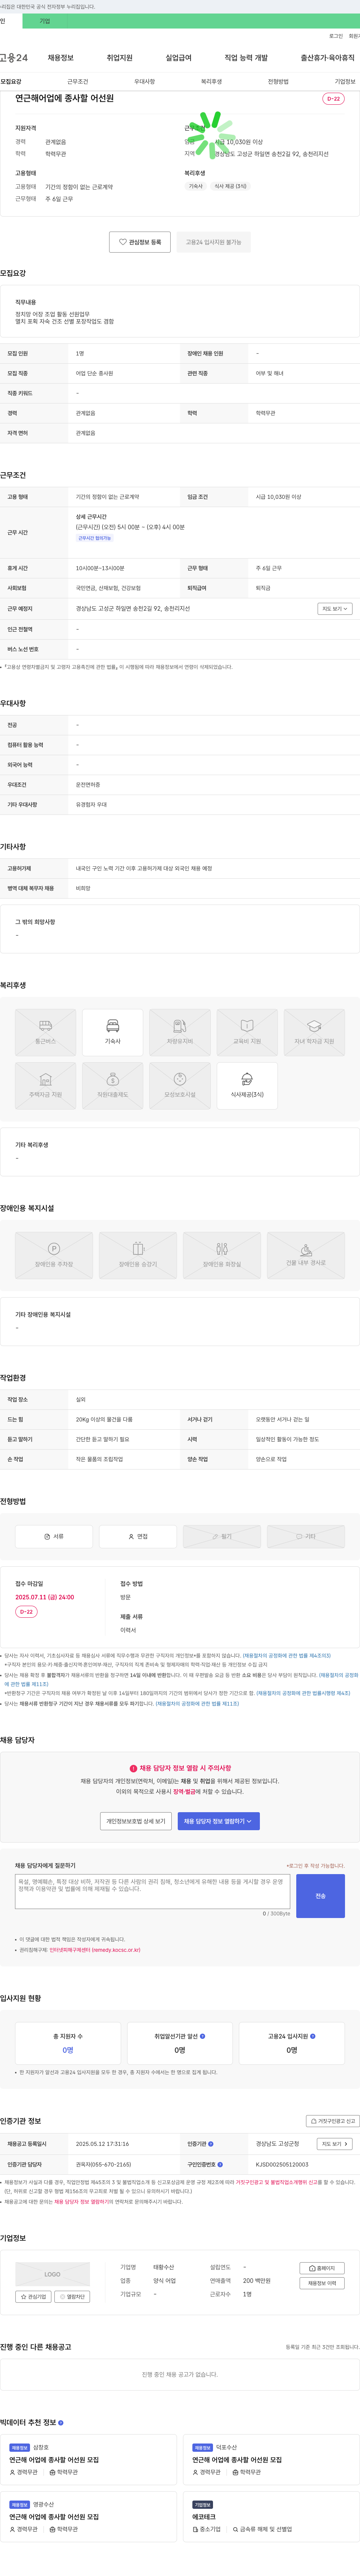Click the 고용24 site logo

coord(14,58)
